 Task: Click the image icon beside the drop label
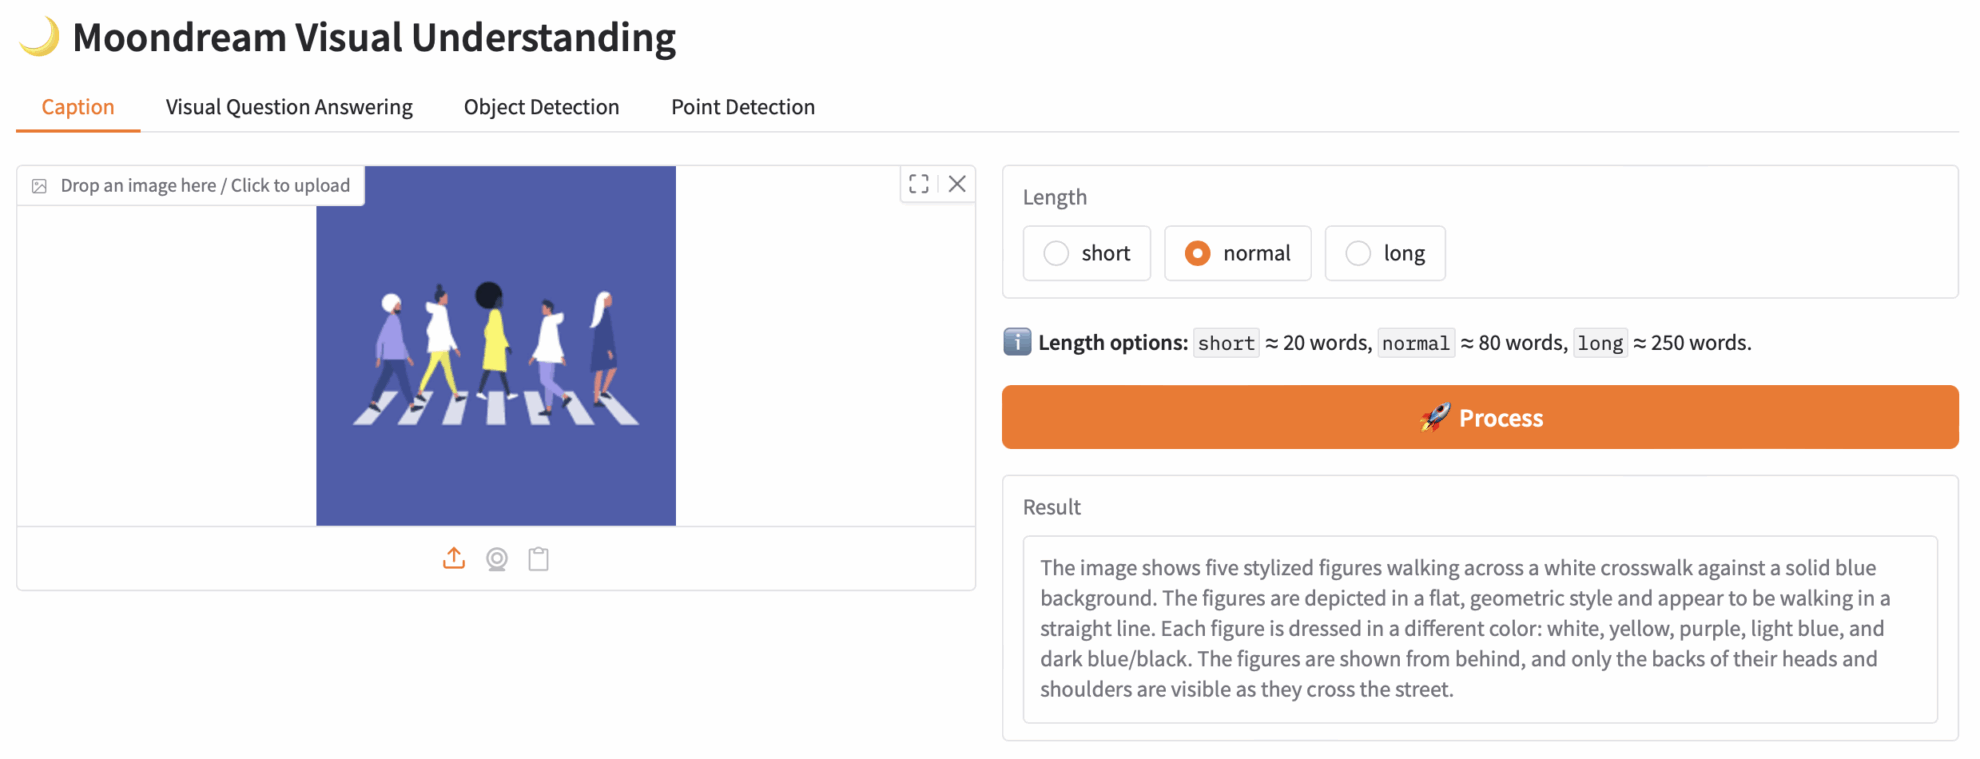tap(39, 186)
